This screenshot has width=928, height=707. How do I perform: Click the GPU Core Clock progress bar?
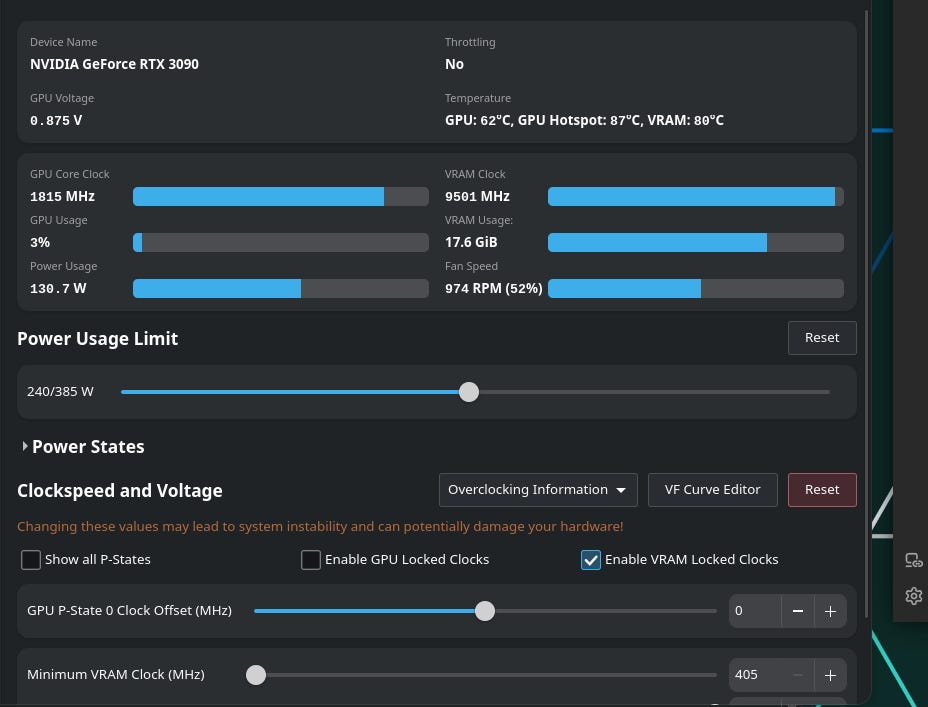tap(281, 196)
